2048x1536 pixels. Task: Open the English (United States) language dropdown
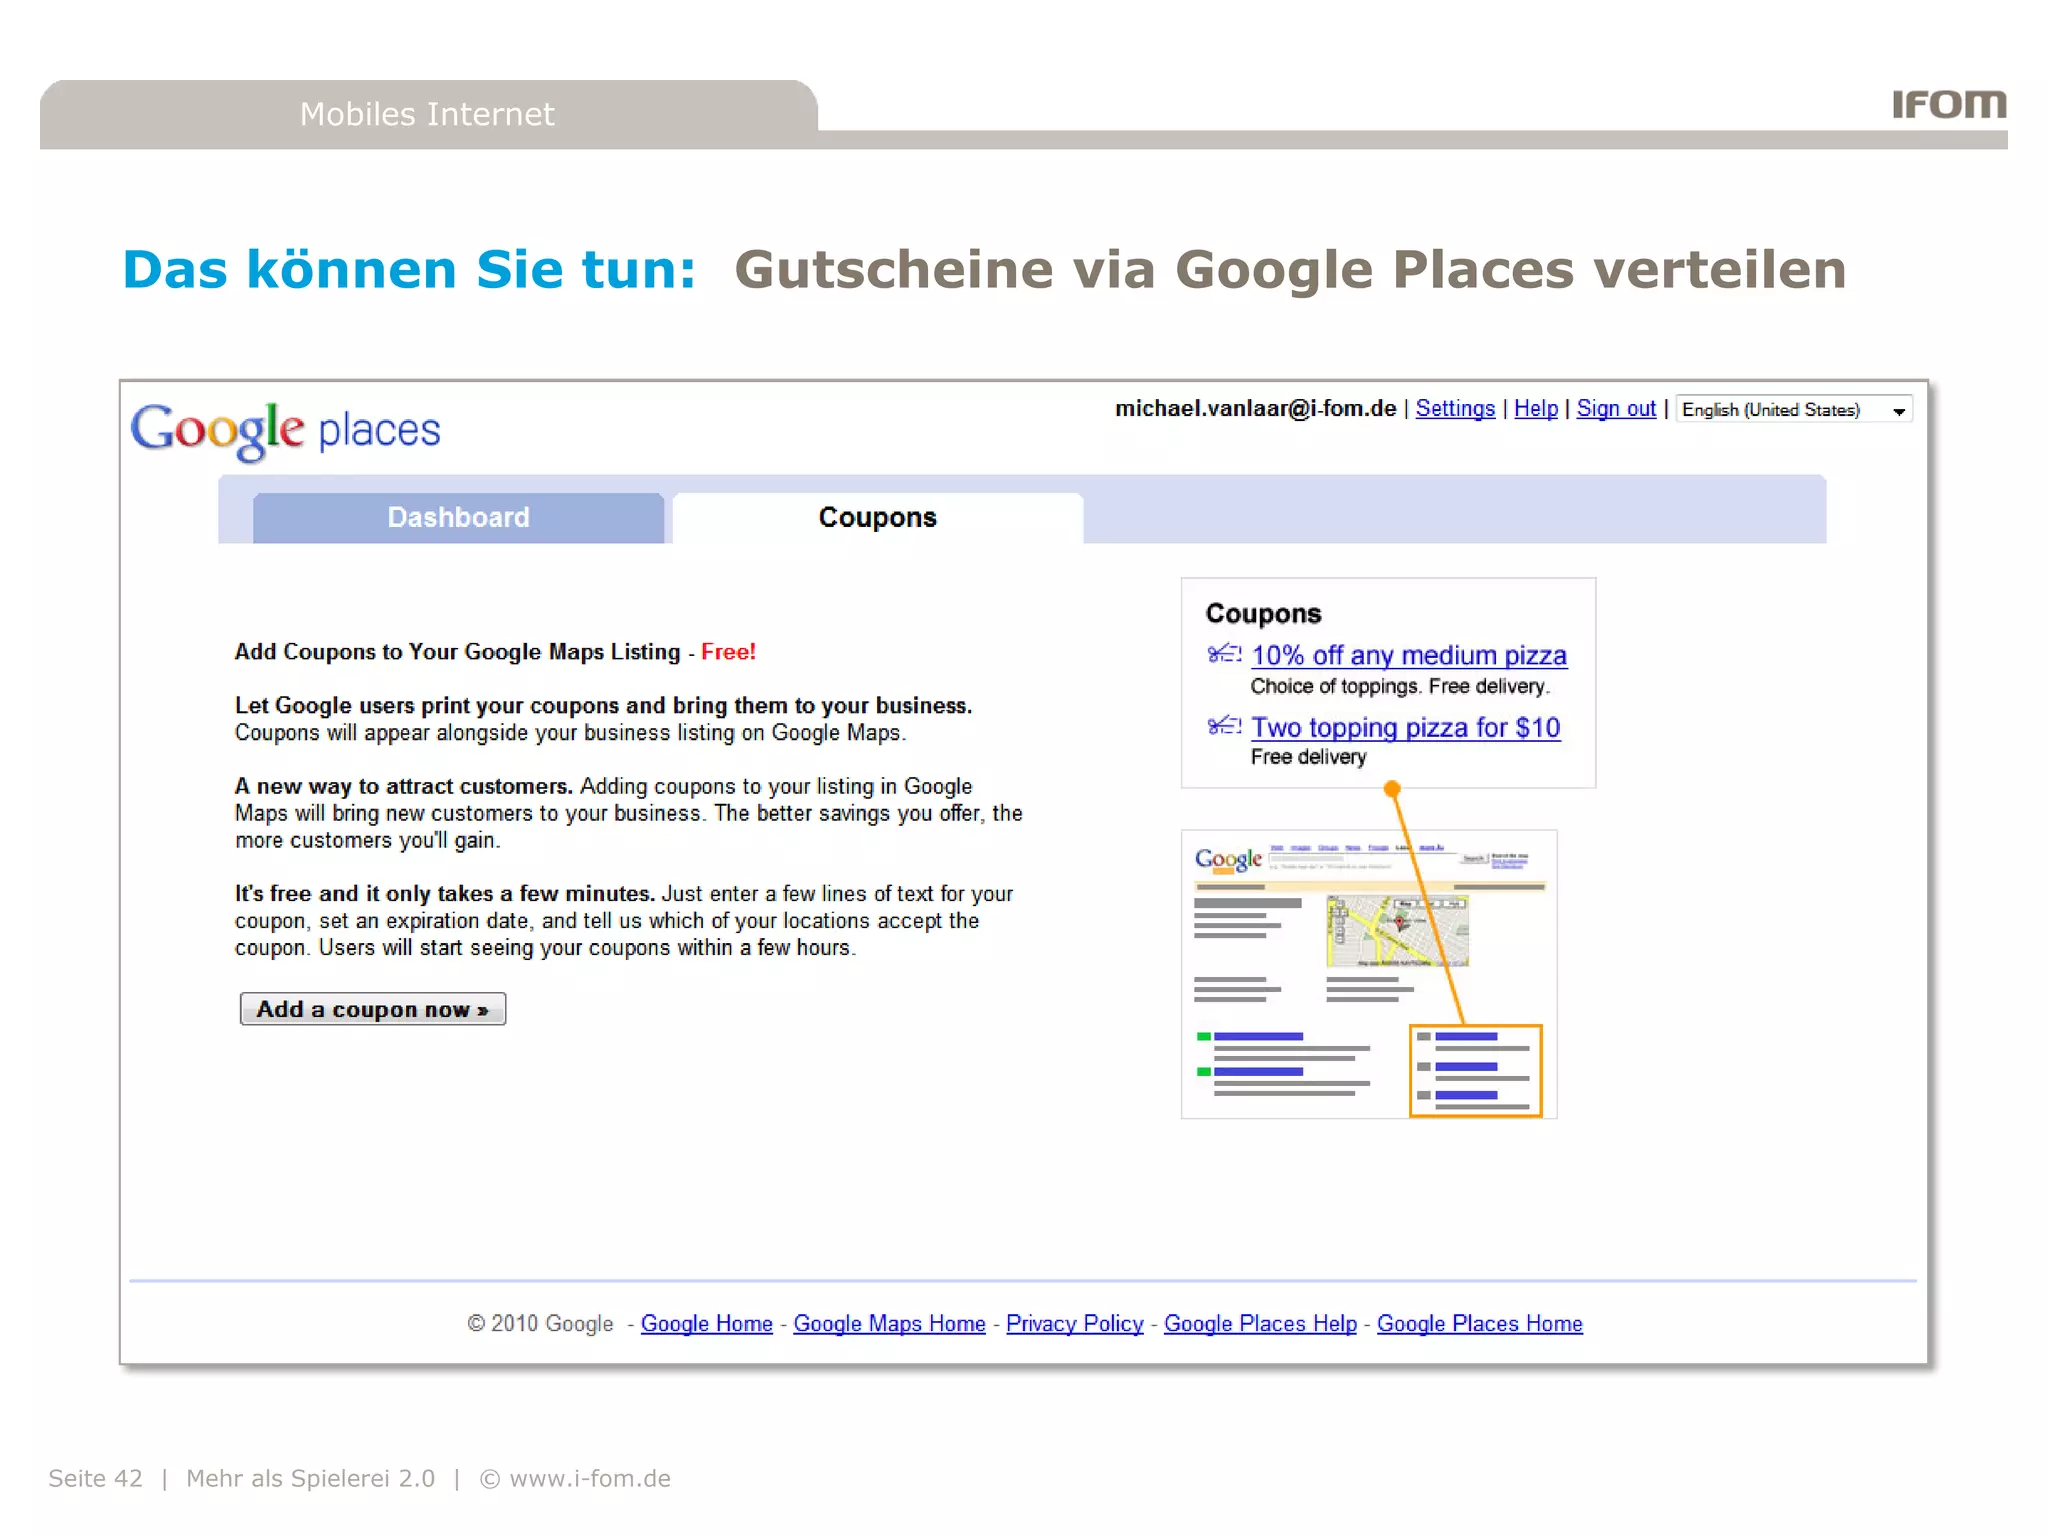coord(1794,410)
